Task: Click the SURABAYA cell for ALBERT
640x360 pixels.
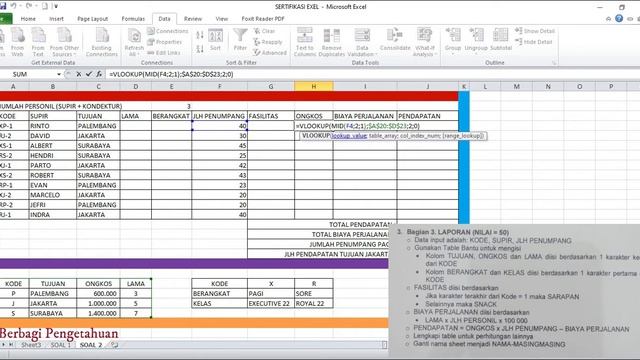Action: click(x=98, y=146)
